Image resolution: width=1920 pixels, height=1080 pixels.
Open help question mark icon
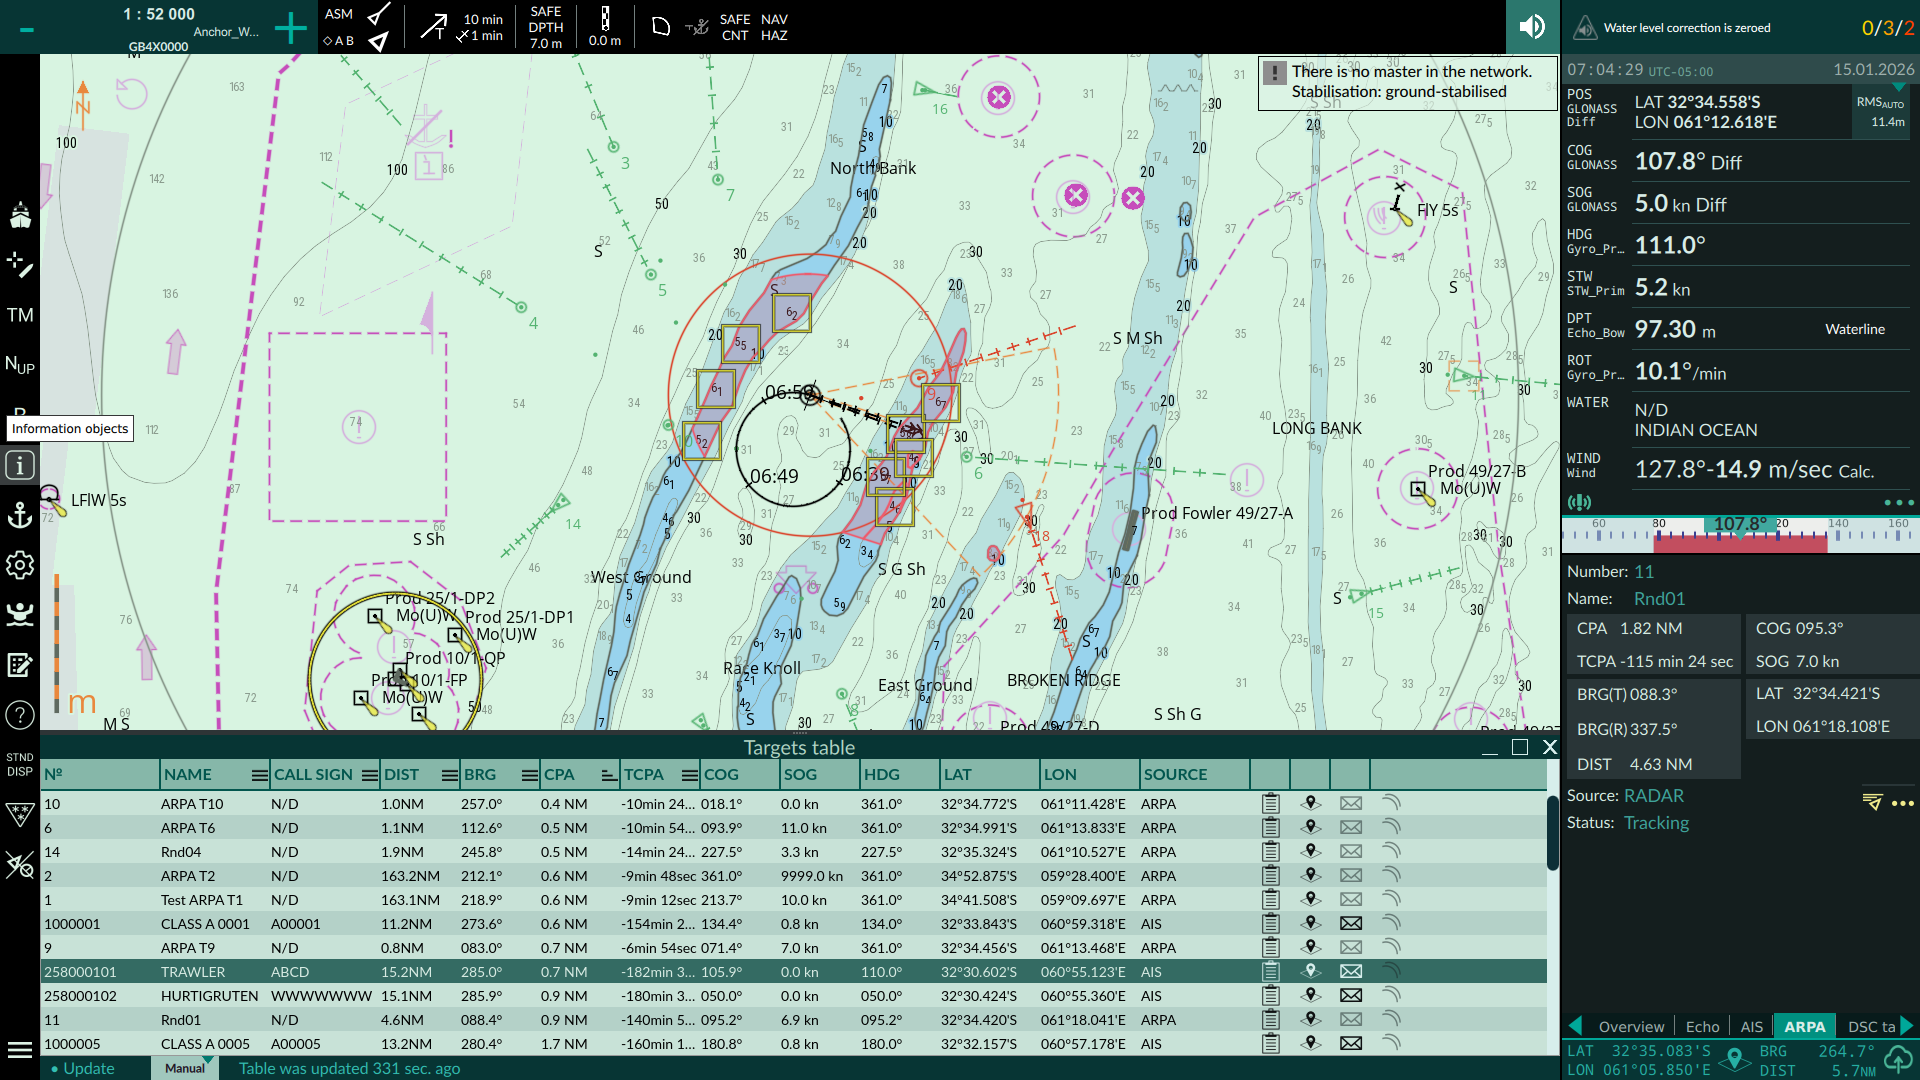click(x=20, y=716)
